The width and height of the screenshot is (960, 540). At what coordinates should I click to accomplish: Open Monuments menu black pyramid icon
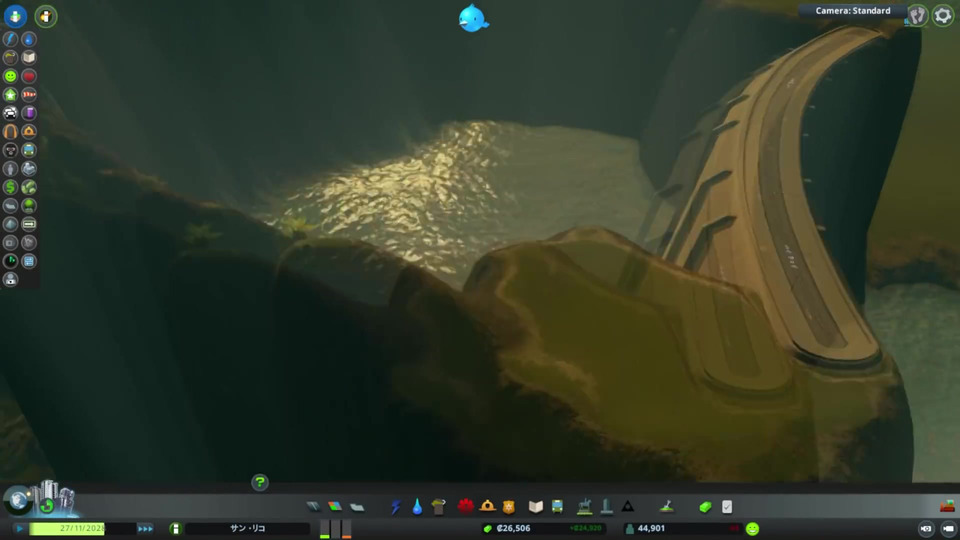[x=628, y=506]
